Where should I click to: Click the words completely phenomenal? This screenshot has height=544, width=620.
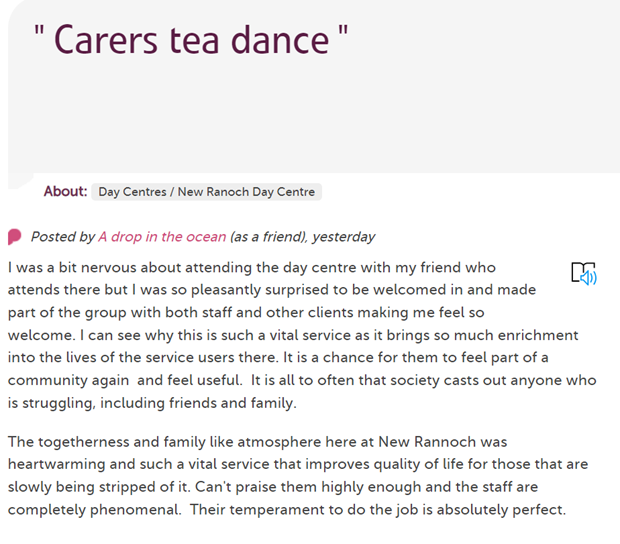click(x=95, y=510)
